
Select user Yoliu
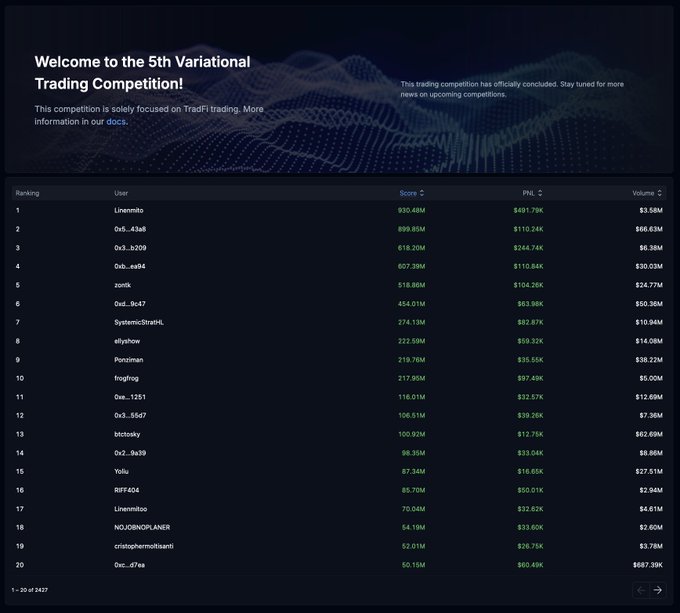121,471
